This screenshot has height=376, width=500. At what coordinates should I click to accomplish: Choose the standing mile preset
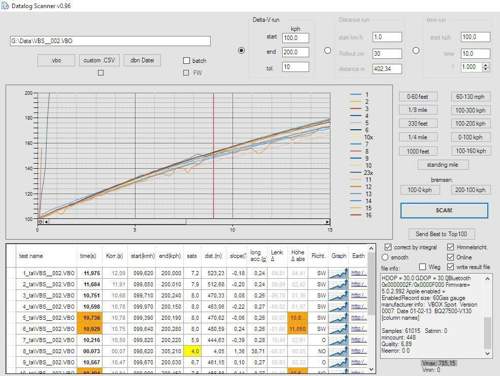click(x=443, y=165)
